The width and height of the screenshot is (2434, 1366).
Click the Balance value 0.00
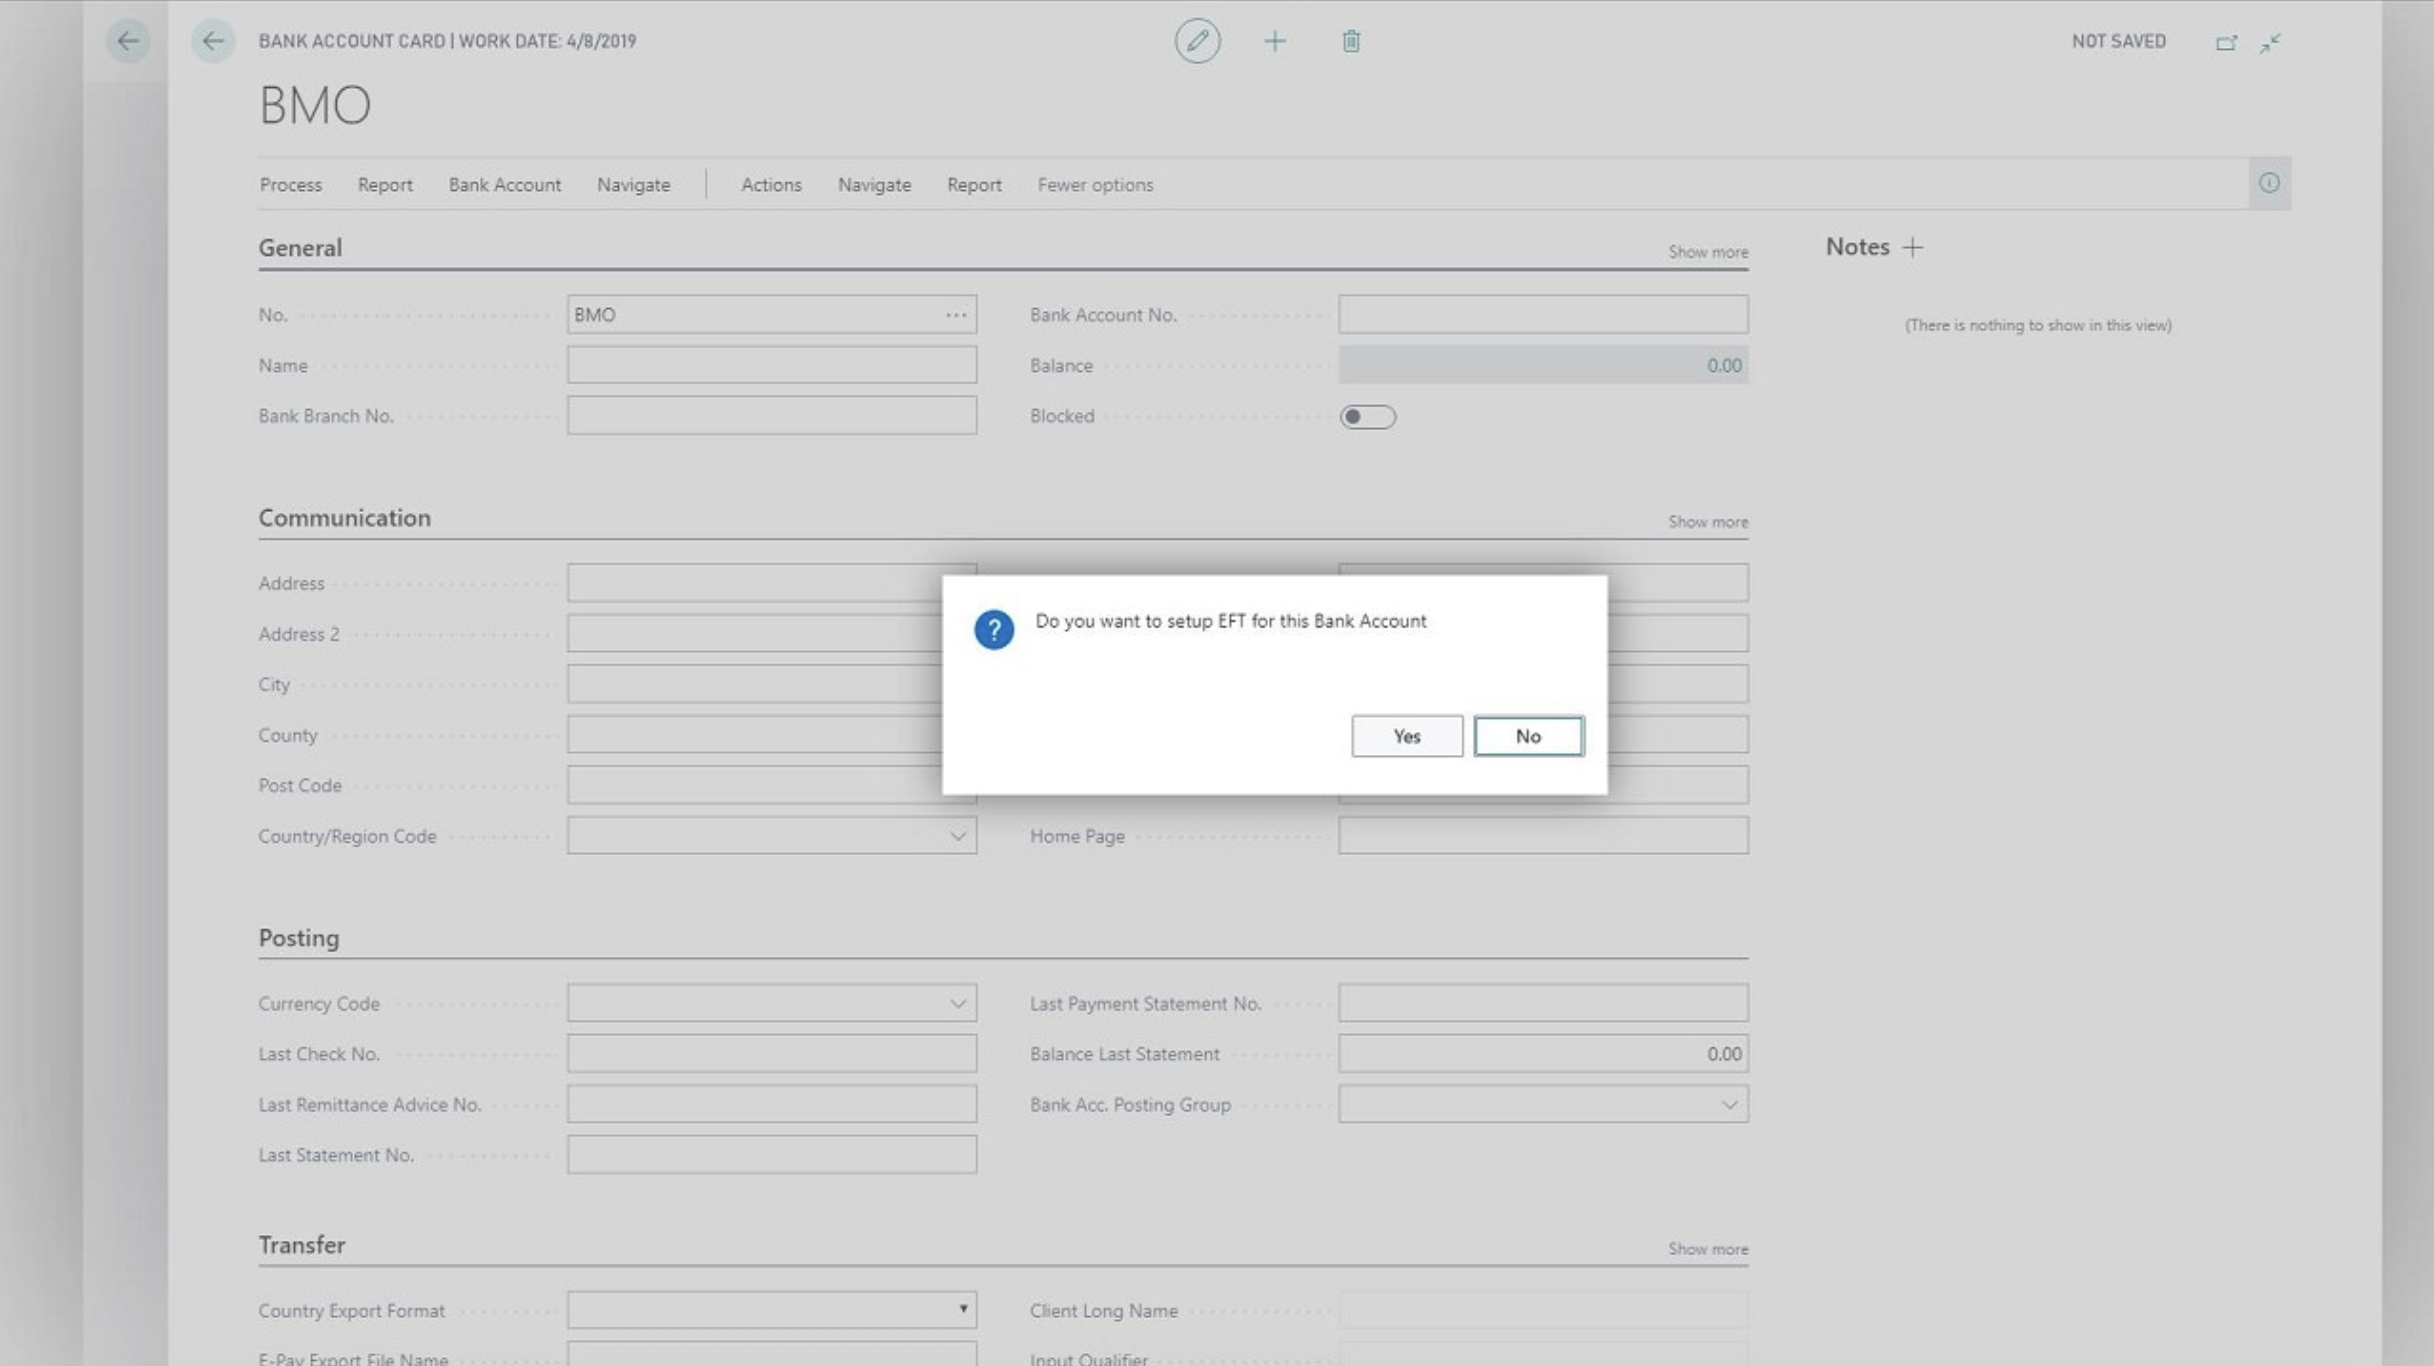coord(1724,366)
